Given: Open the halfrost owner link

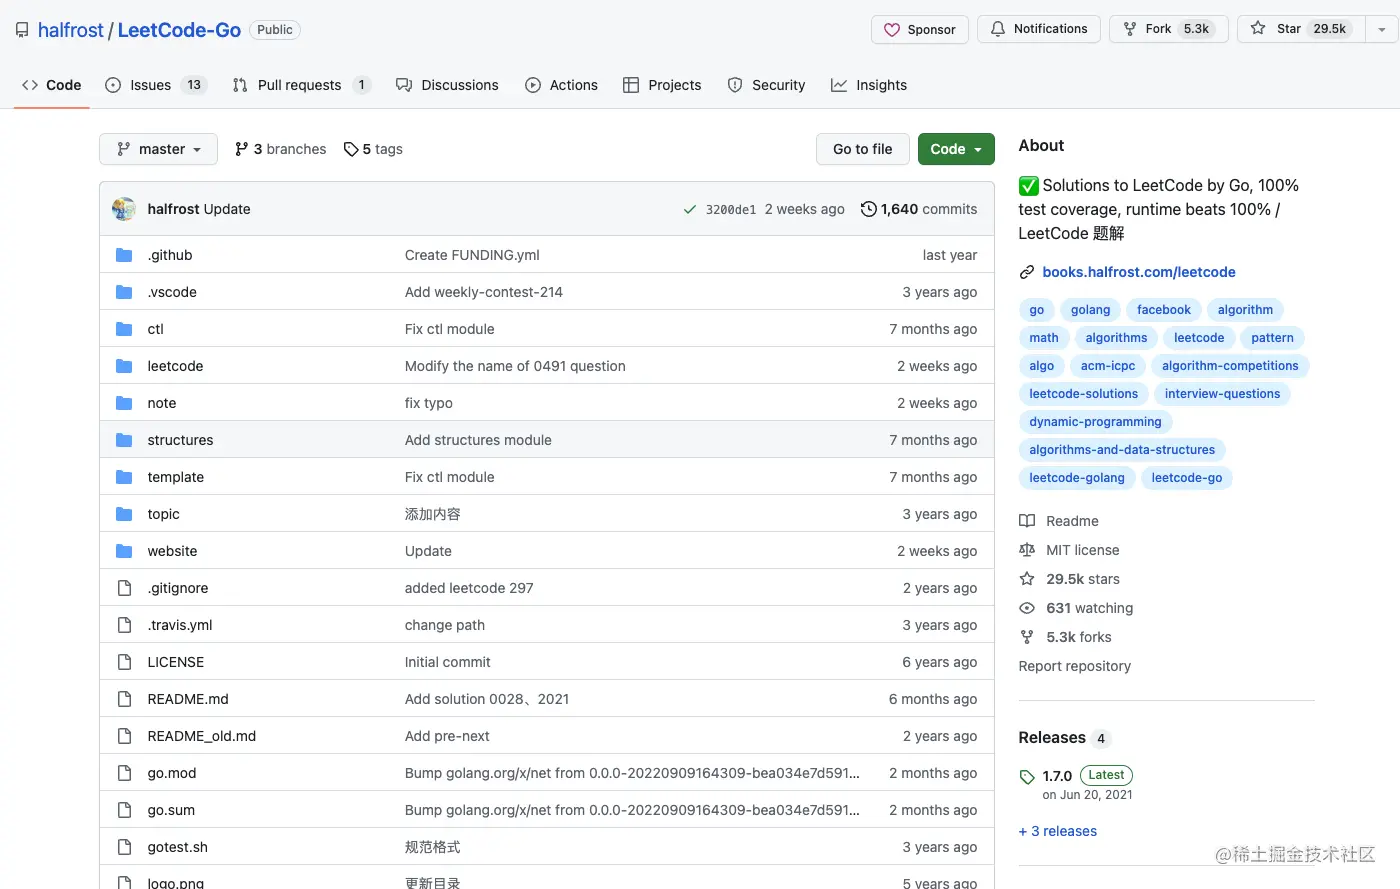Looking at the screenshot, I should 71,30.
